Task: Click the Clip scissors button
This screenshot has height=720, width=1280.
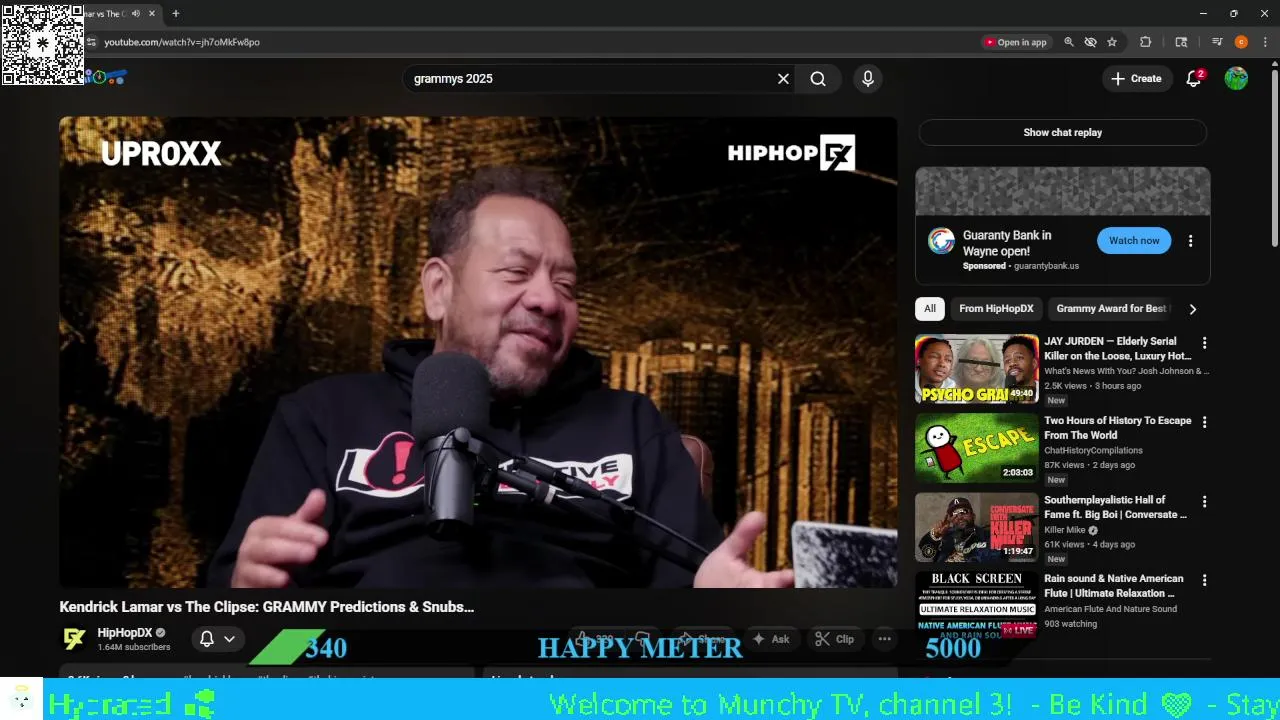Action: [834, 639]
